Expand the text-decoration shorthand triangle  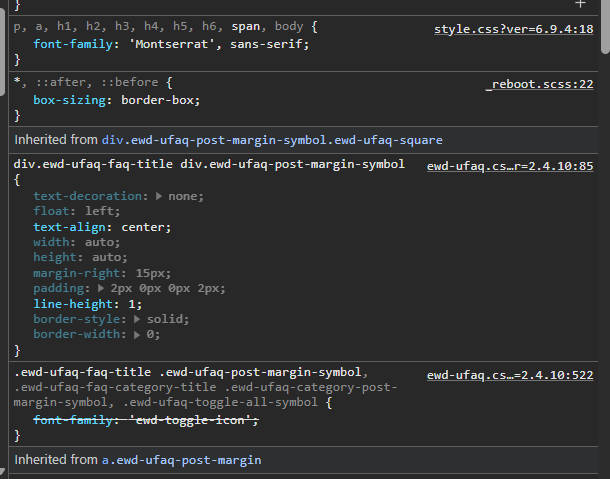[159, 196]
